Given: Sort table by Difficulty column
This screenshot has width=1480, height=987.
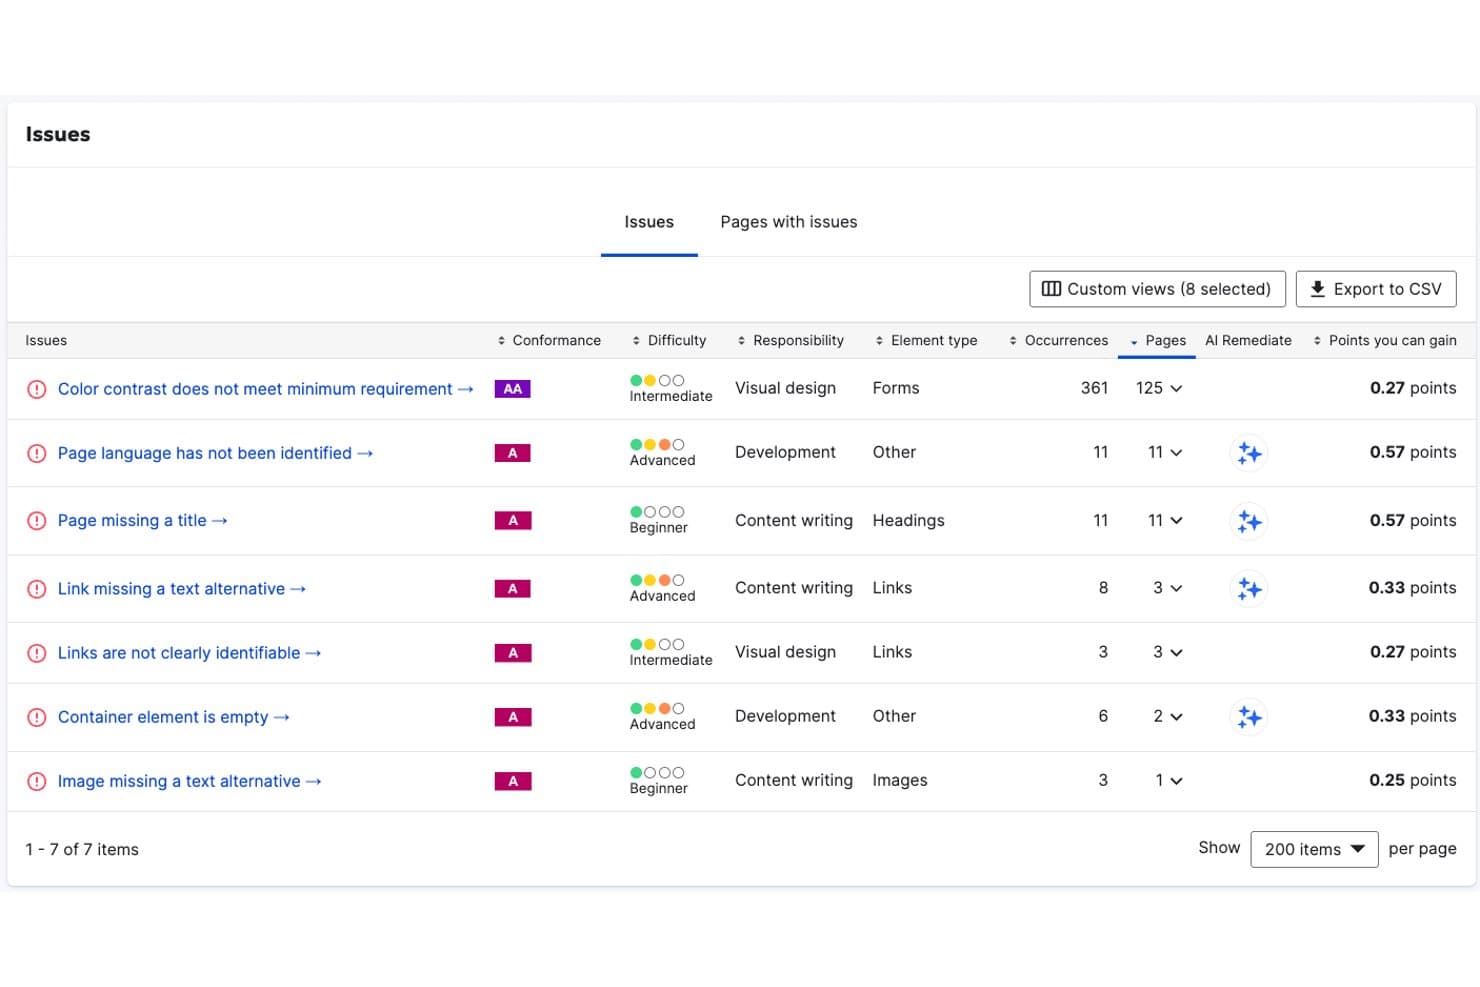Looking at the screenshot, I should 669,340.
